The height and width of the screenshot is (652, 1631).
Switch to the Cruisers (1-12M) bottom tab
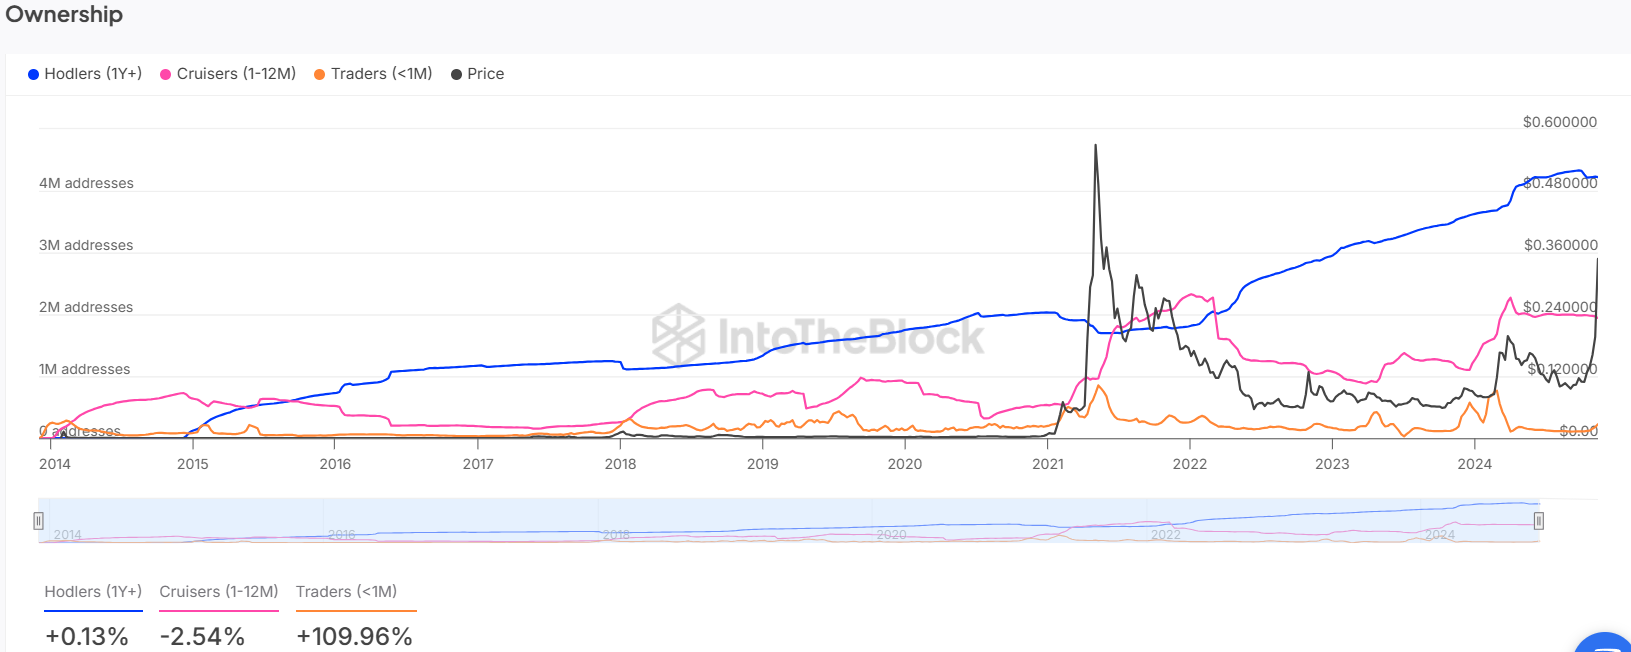point(219,592)
